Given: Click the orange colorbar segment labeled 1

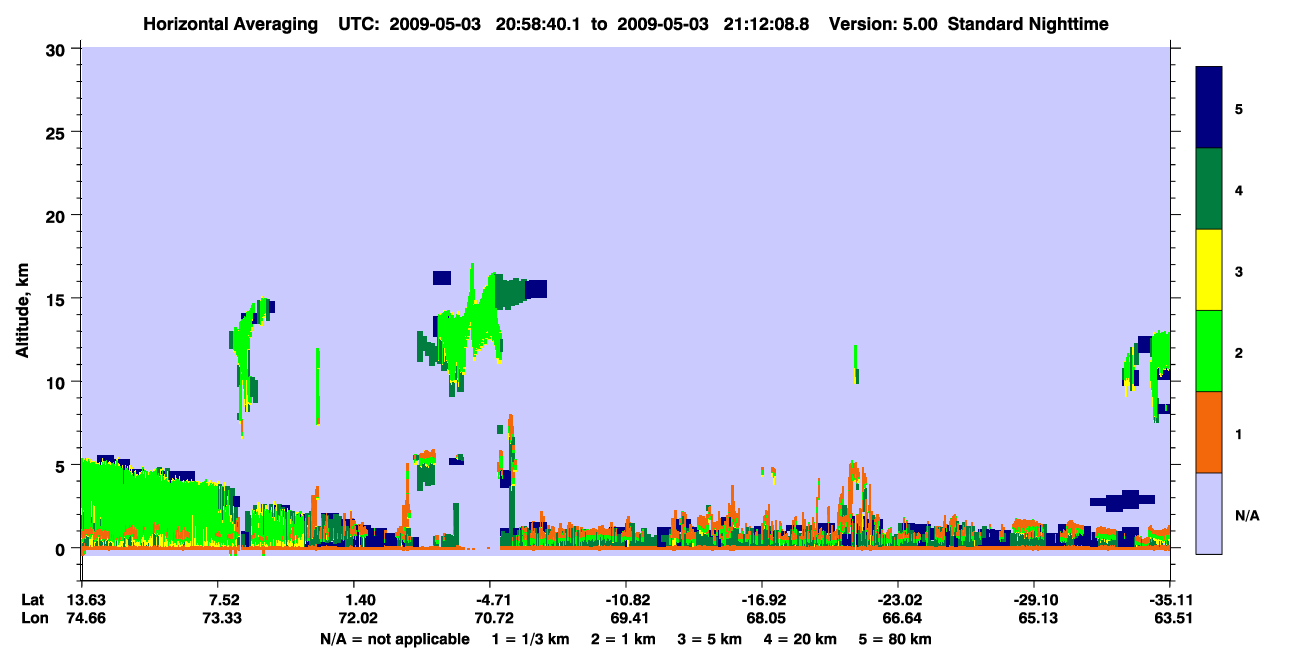Looking at the screenshot, I should coord(1209,432).
